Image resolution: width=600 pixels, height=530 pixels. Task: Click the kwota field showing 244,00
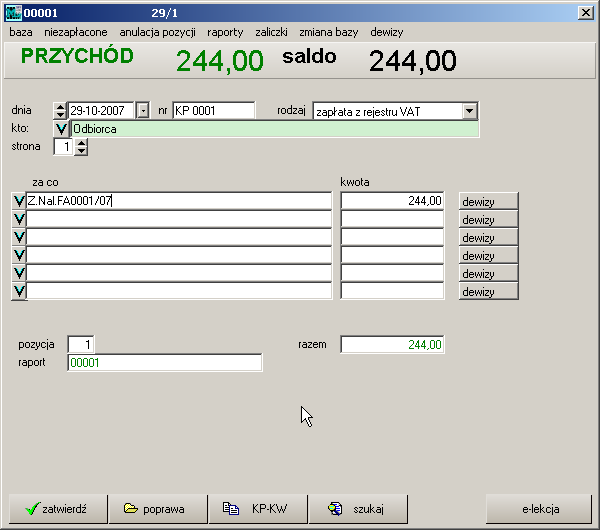392,201
